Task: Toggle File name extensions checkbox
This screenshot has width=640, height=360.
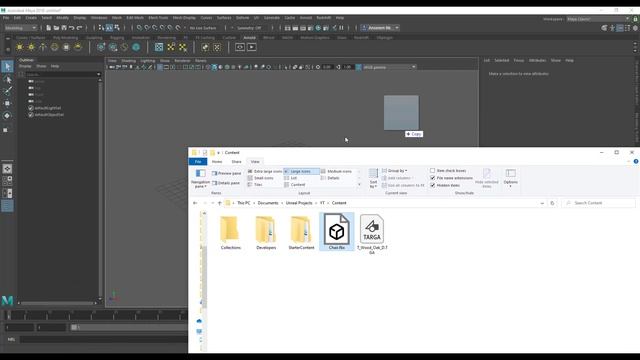Action: [432, 178]
